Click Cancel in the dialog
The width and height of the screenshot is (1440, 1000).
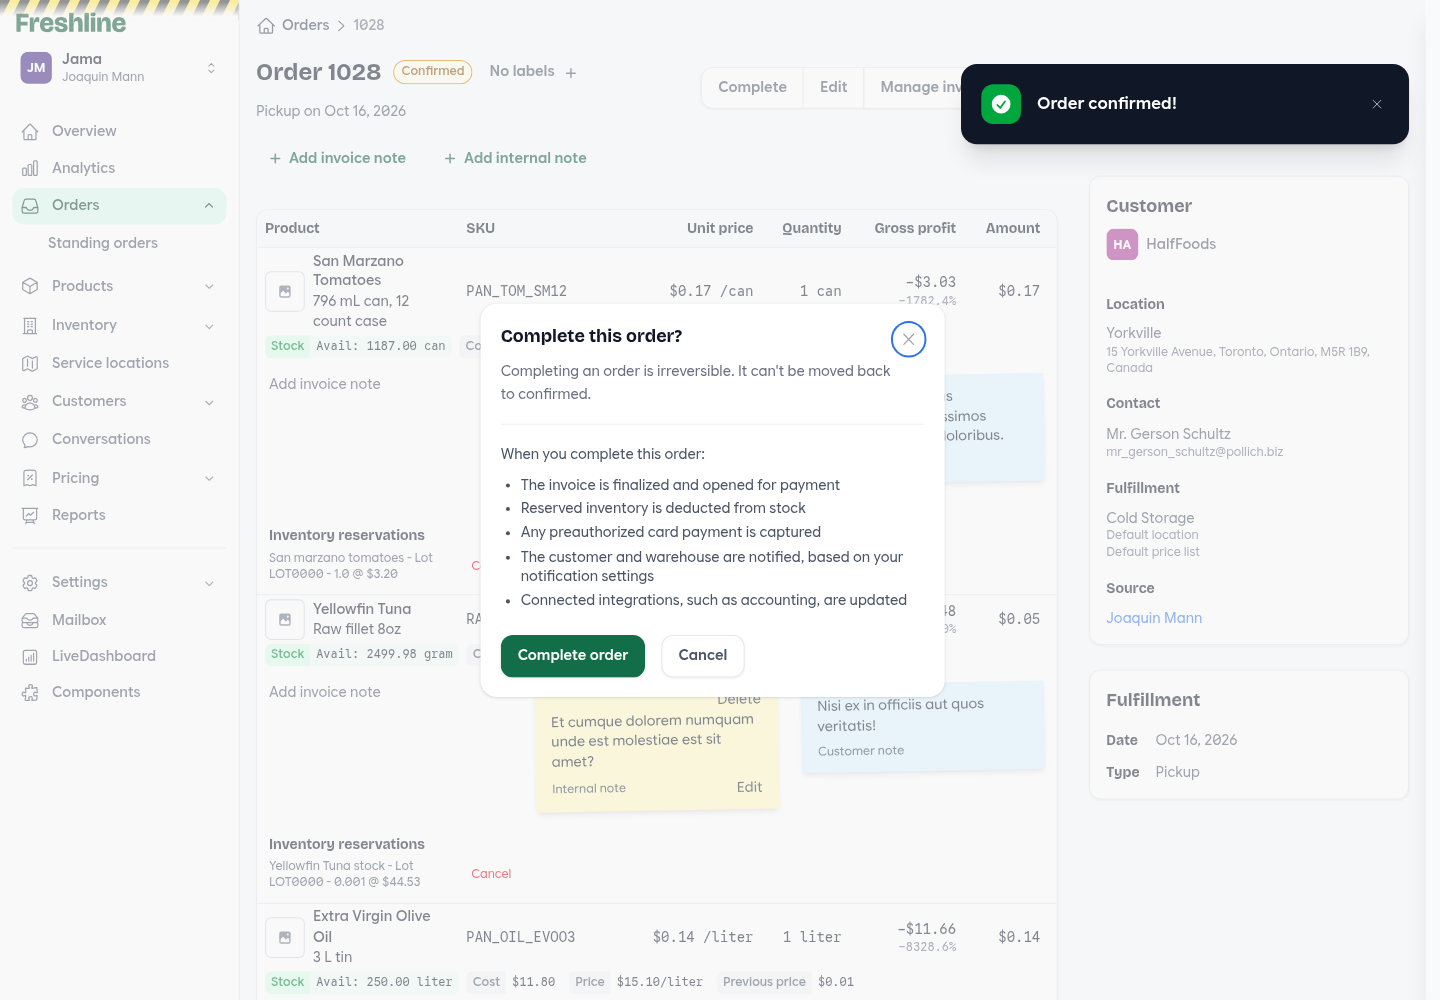click(x=703, y=656)
